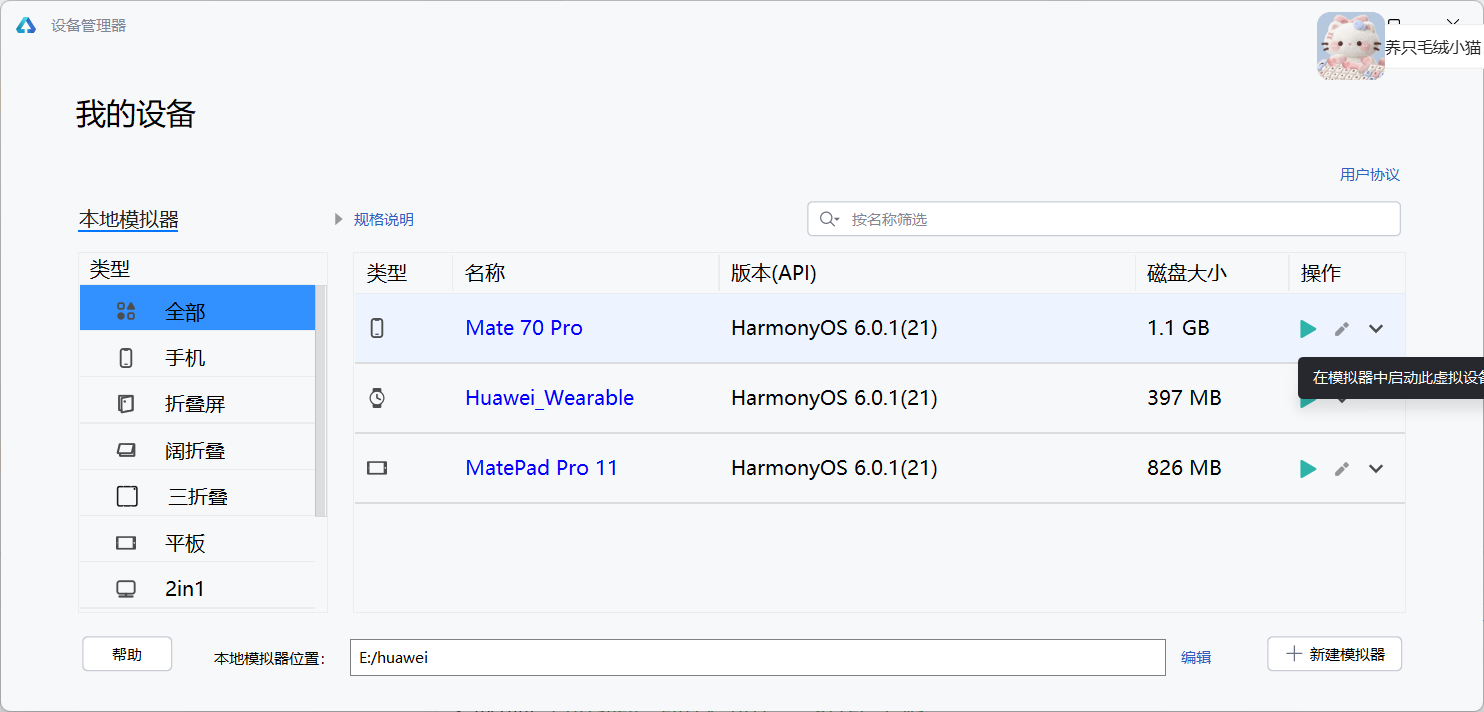Click the watch icon in Huawei_Wearable row
Viewport: 1484px width, 712px height.
click(377, 398)
